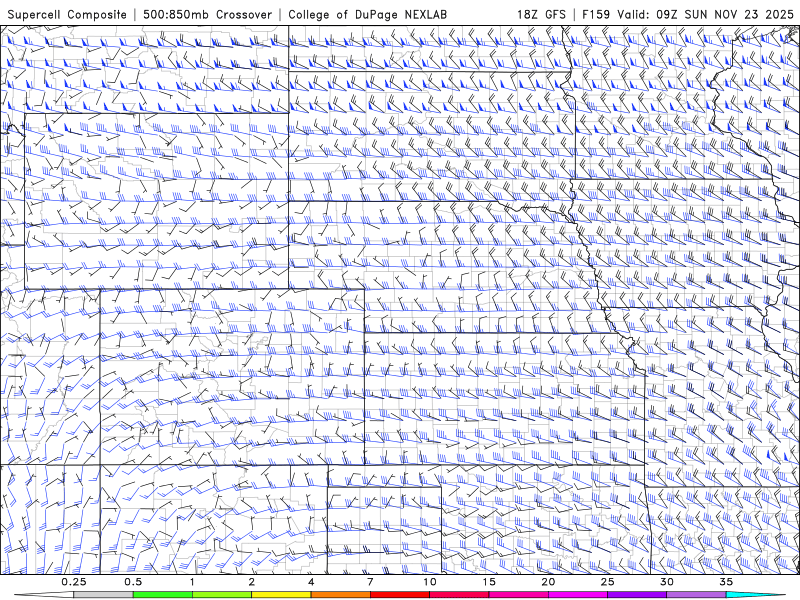Select the magenta color bar segment between 20 and 25
Image resolution: width=800 pixels, height=600 pixels.
[x=578, y=595]
